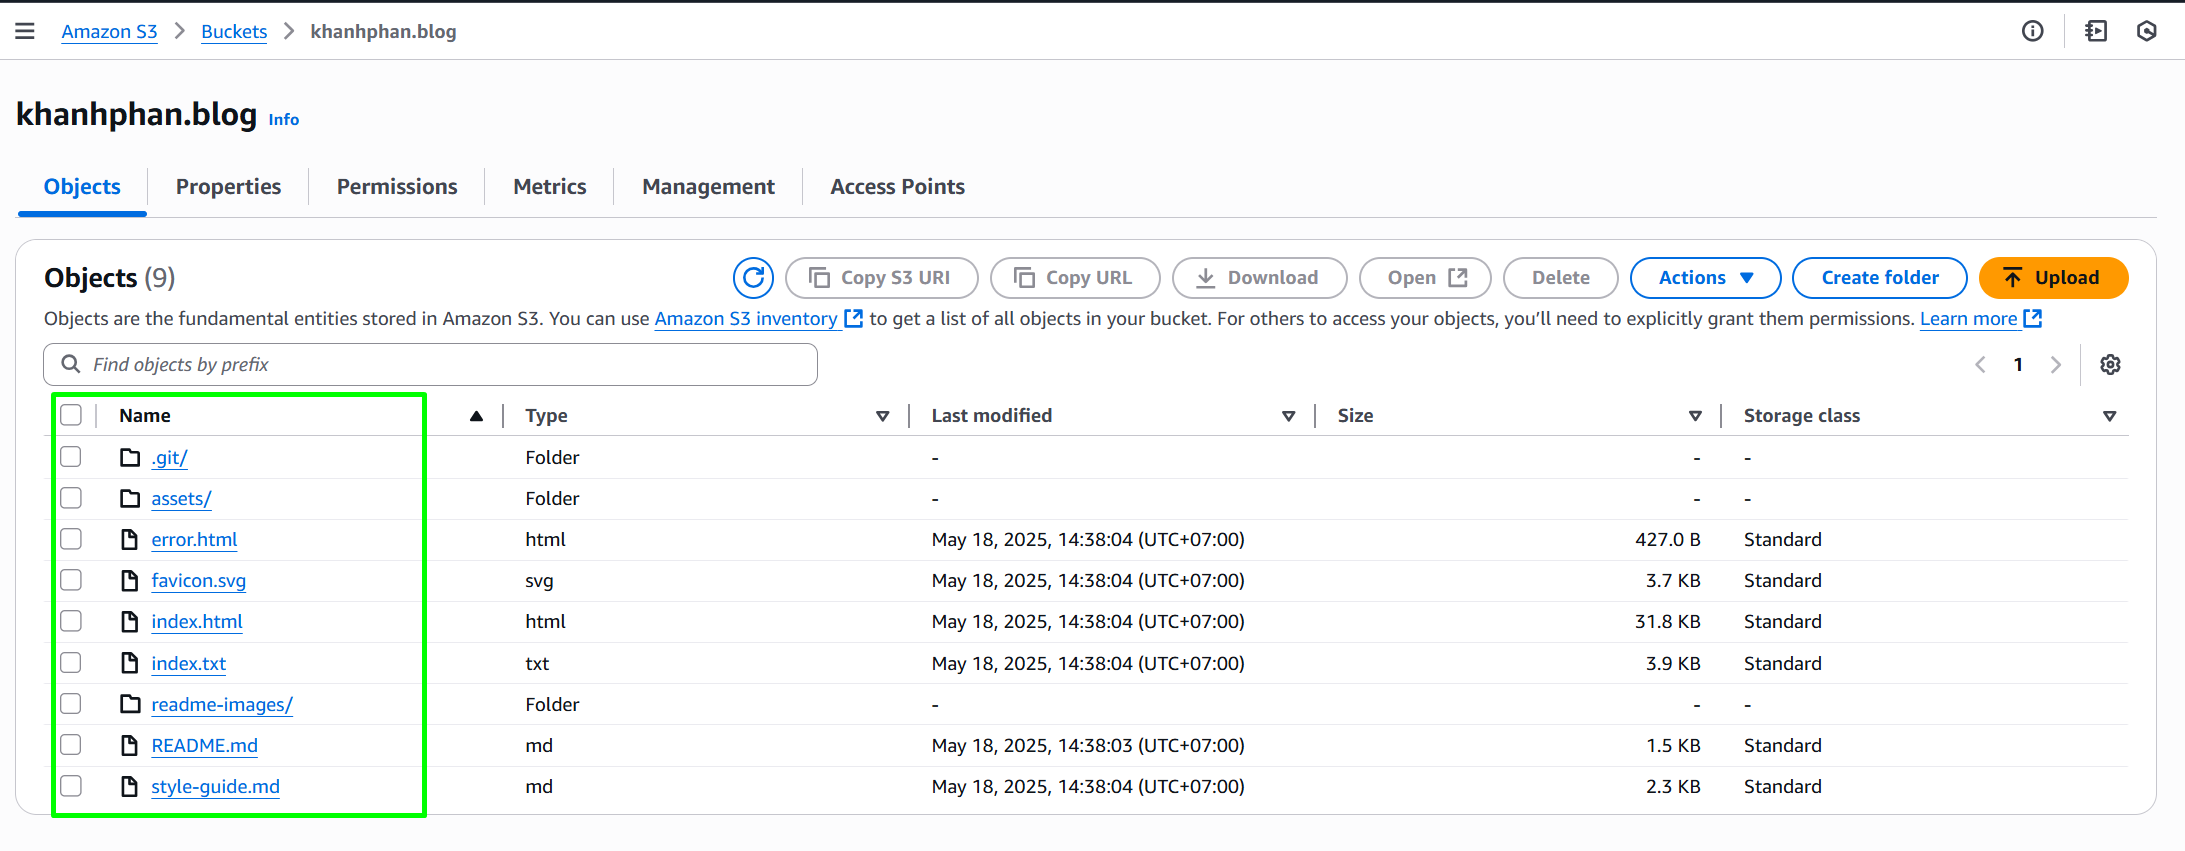Click file icon next to README.md

[130, 745]
